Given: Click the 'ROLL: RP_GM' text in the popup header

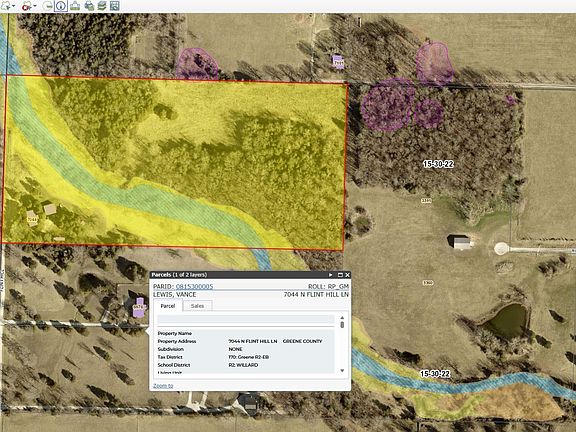Looking at the screenshot, I should point(328,287).
